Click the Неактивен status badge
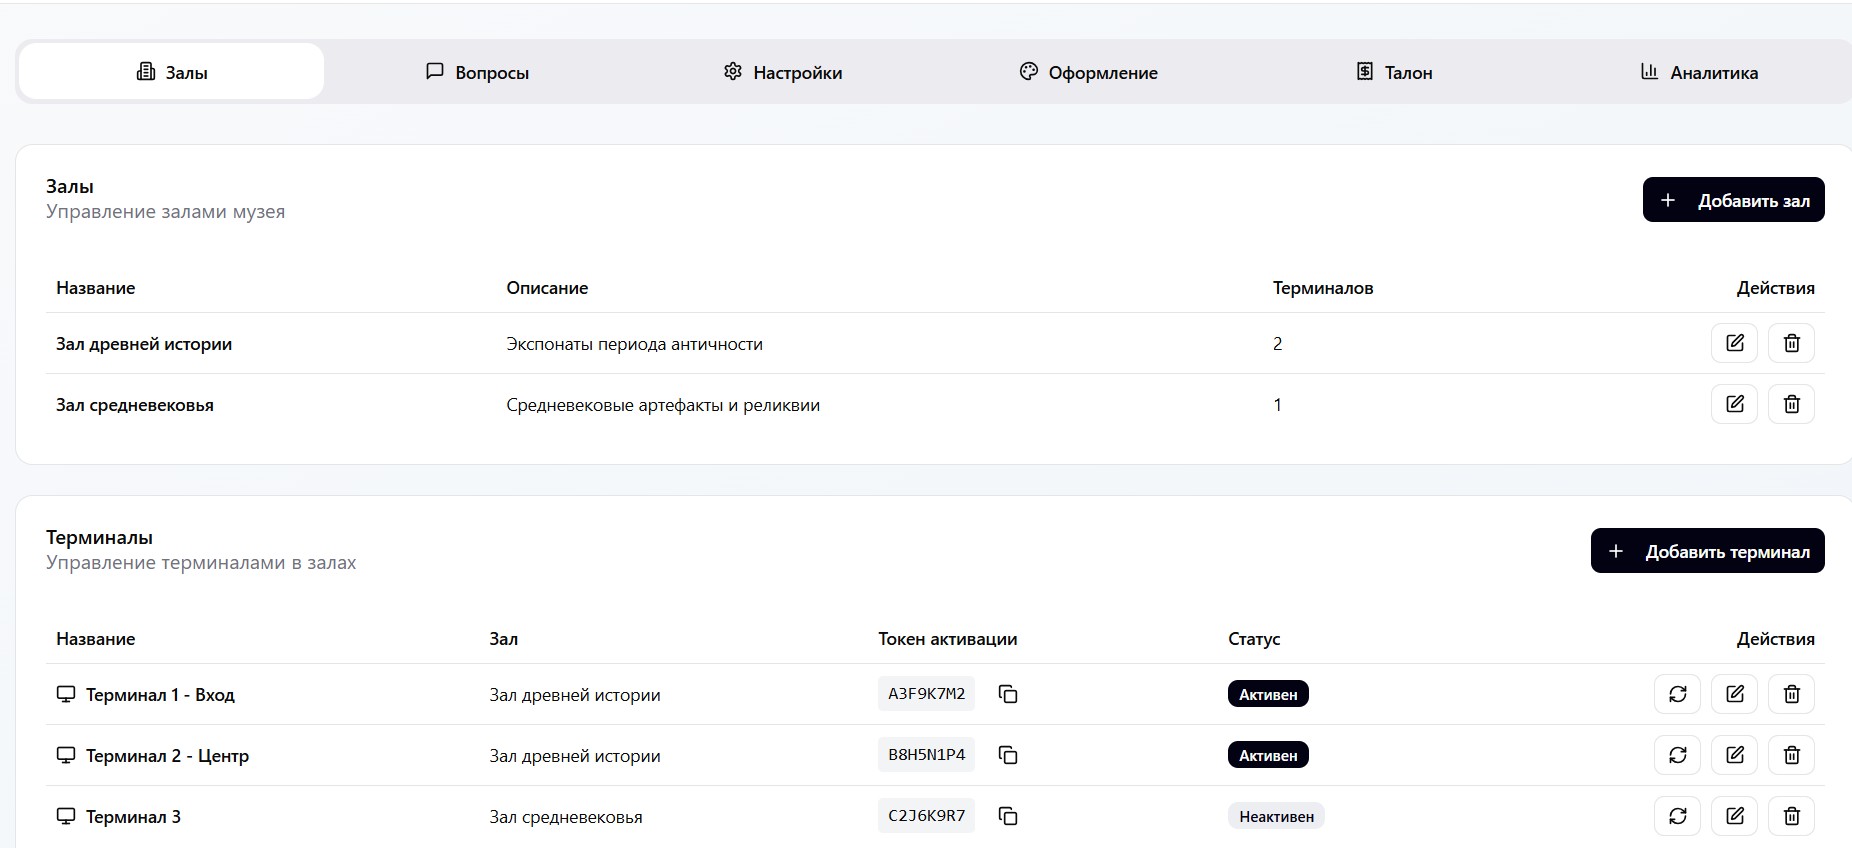This screenshot has width=1852, height=848. 1276,816
